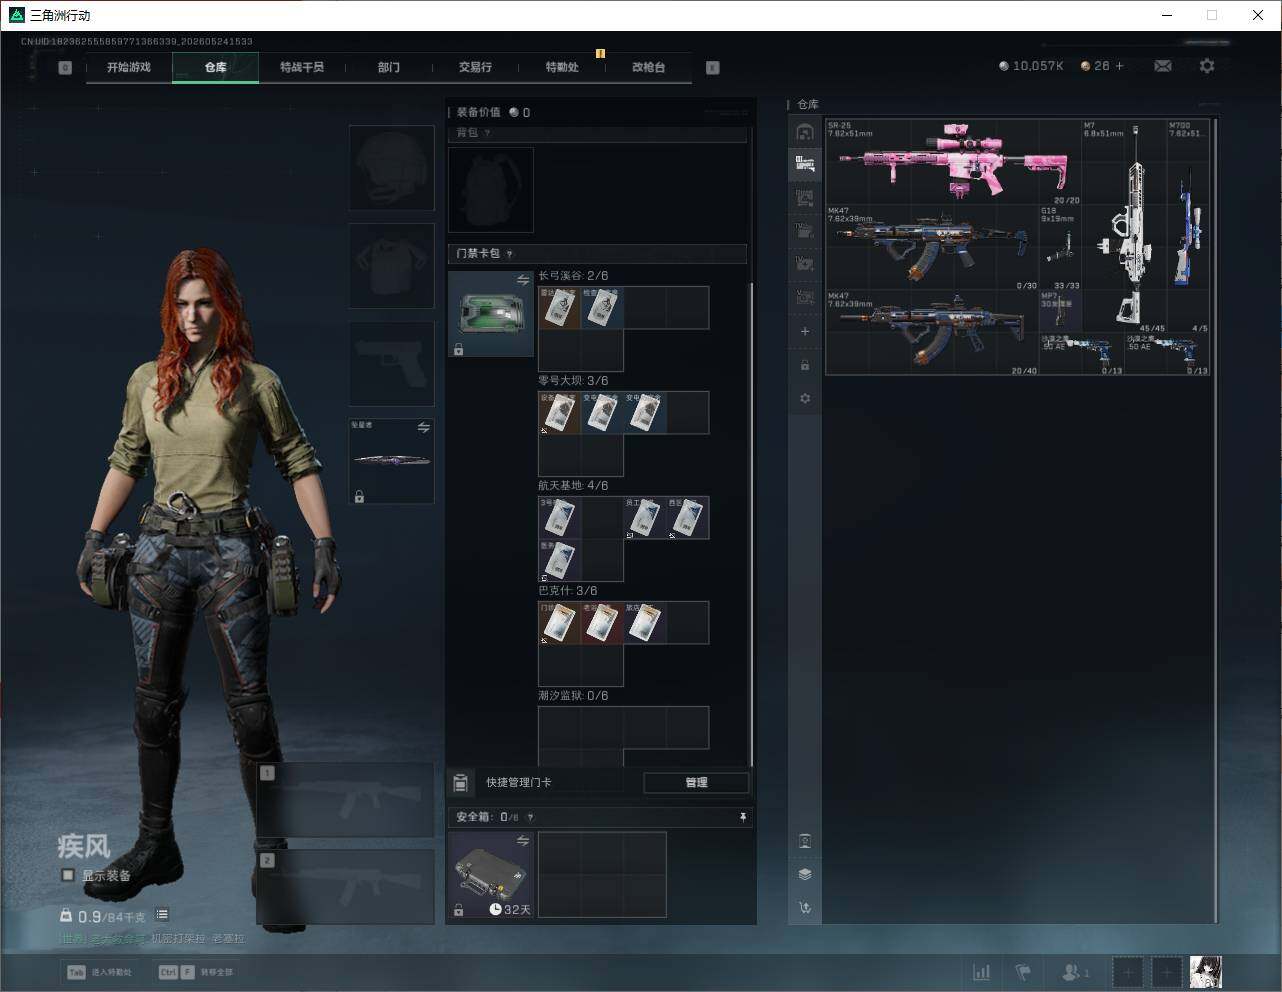Select the MP7 magazine item
This screenshot has width=1282, height=992.
coord(1061,311)
